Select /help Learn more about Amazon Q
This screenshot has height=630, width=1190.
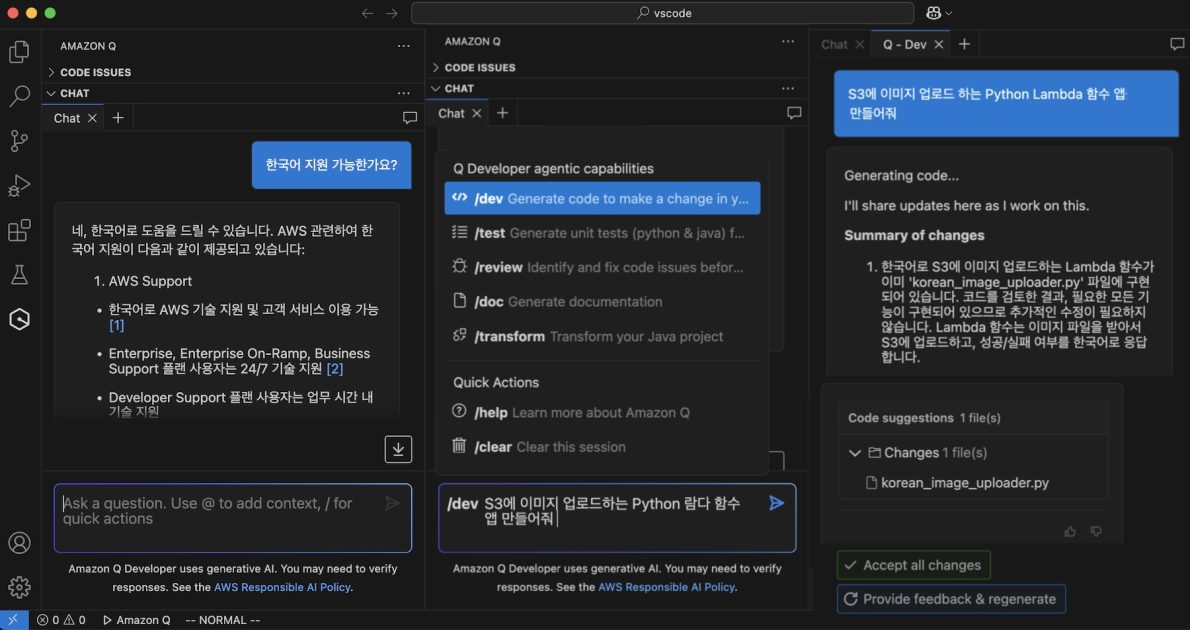click(602, 412)
